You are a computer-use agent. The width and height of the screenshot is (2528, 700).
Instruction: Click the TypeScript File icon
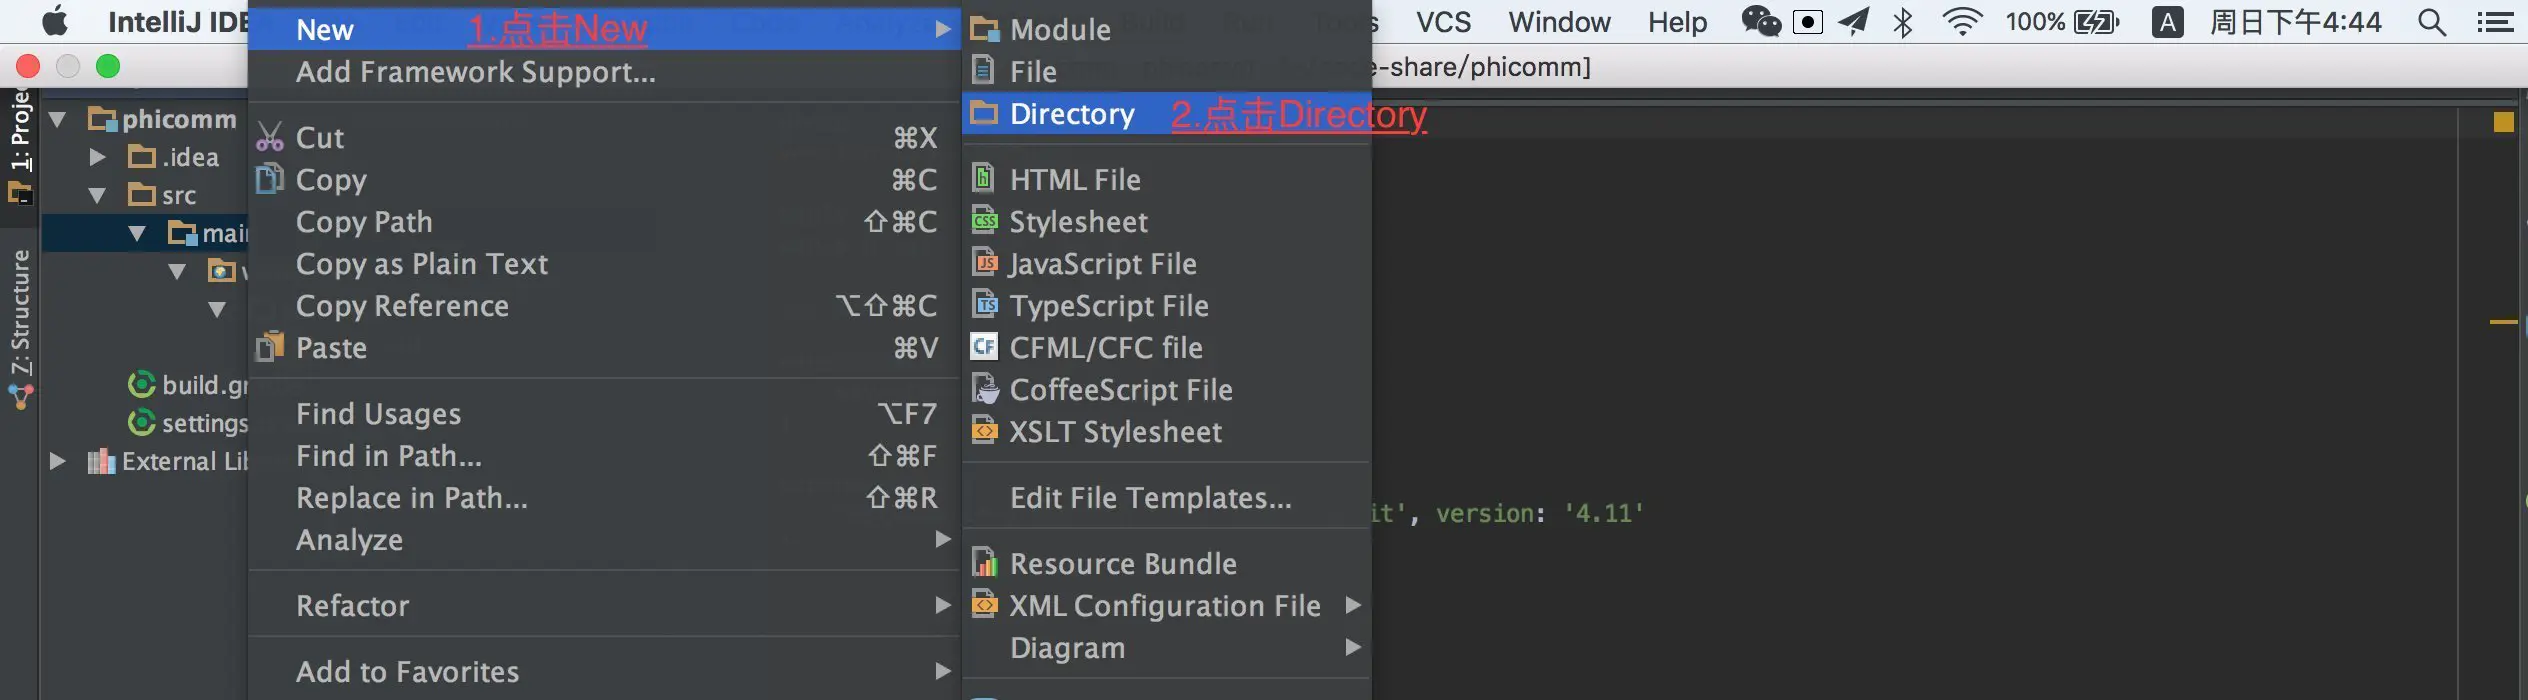[985, 305]
